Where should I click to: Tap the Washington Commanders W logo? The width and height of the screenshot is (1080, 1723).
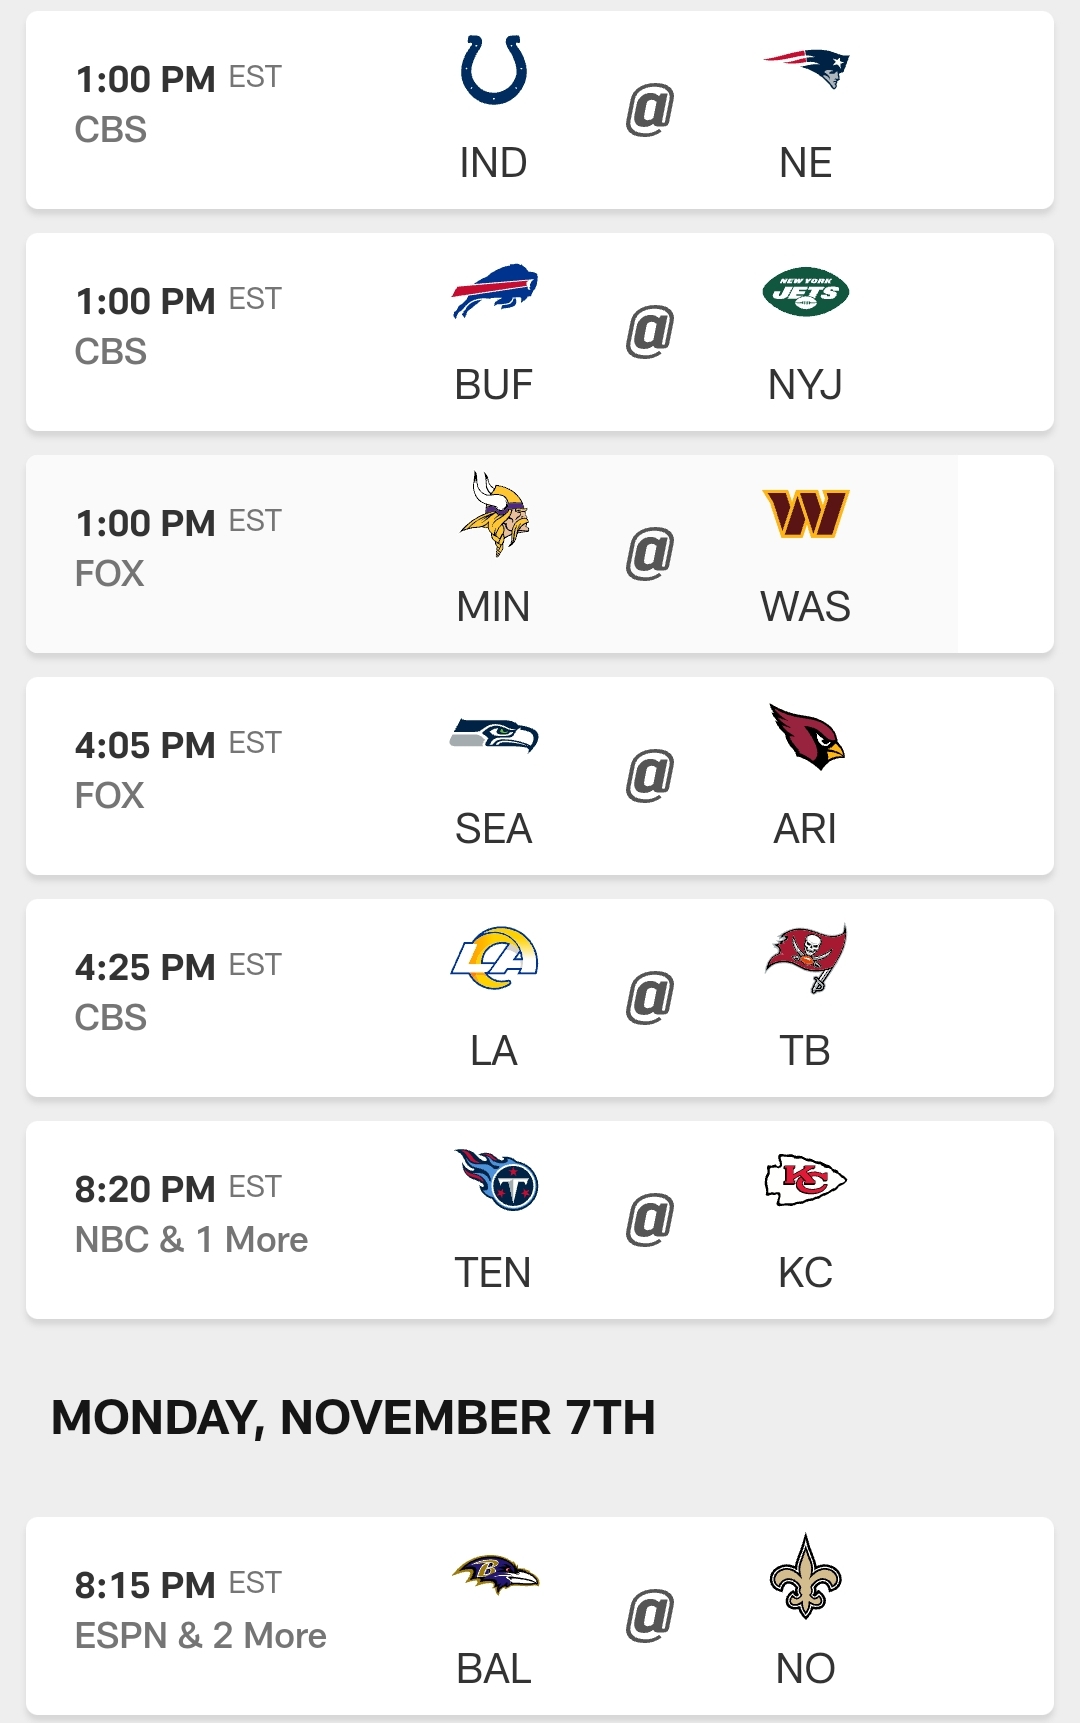806,514
